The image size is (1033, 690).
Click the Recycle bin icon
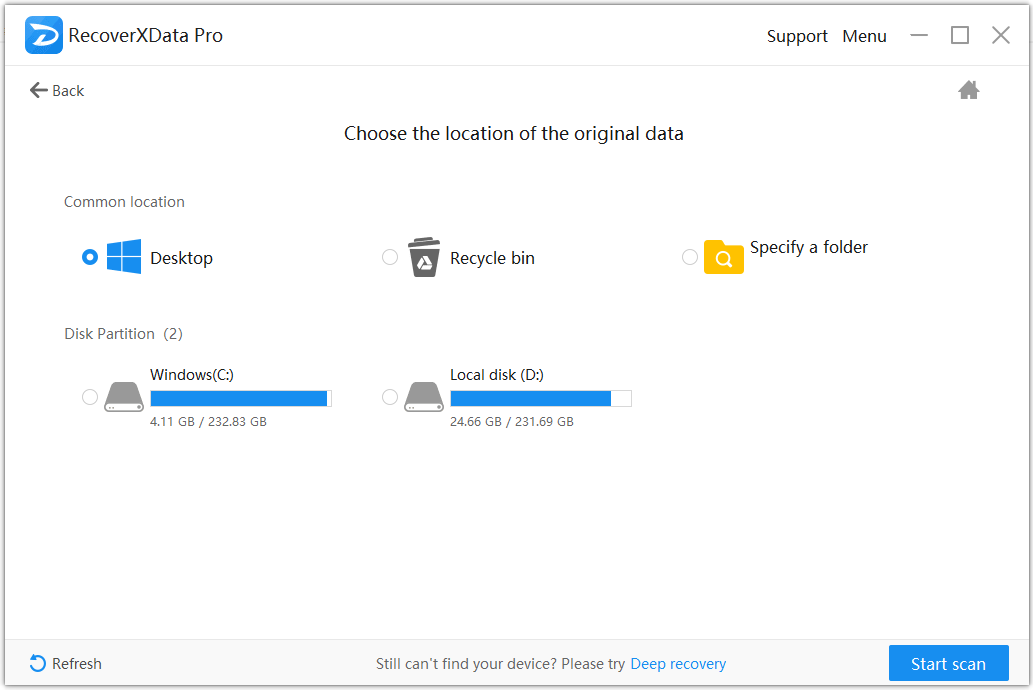424,257
